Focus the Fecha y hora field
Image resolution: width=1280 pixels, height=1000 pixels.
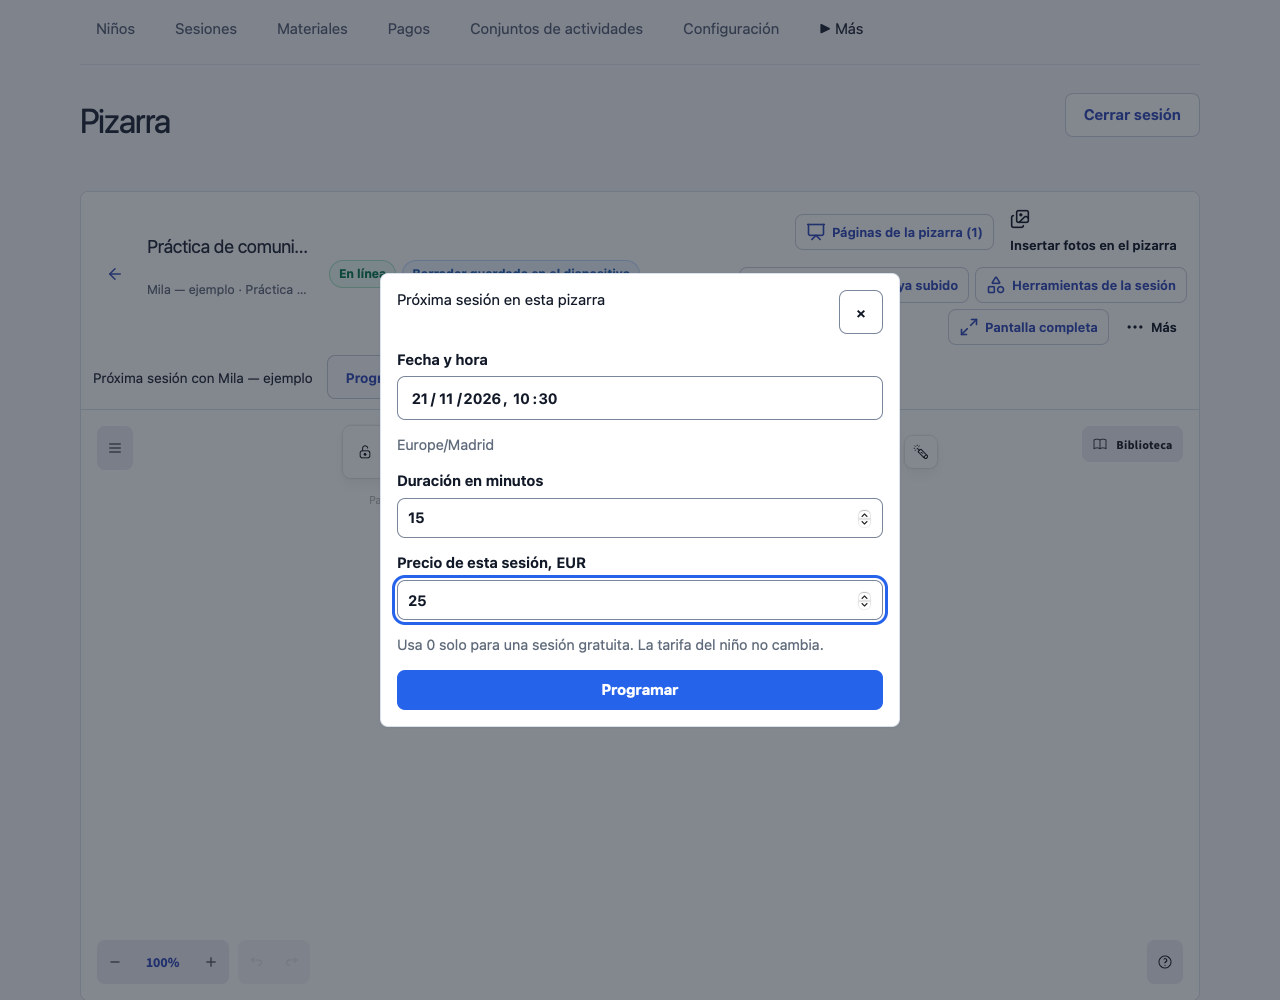[640, 398]
